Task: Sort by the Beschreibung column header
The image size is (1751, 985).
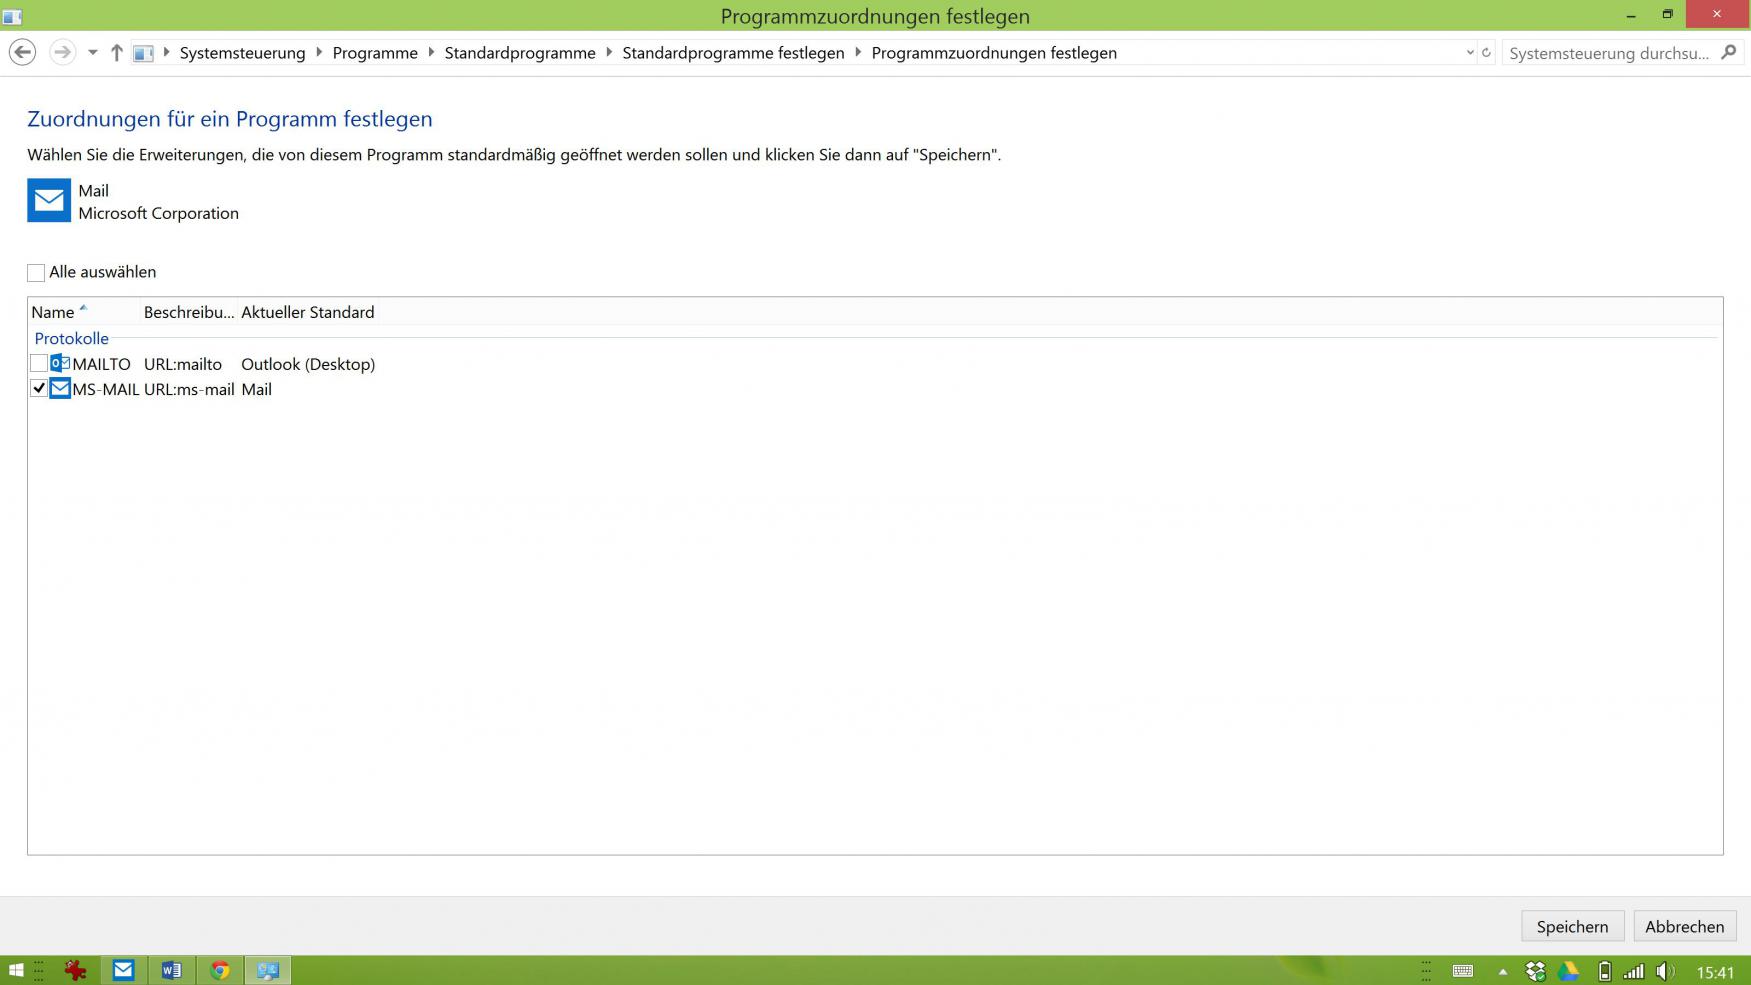Action: click(189, 312)
